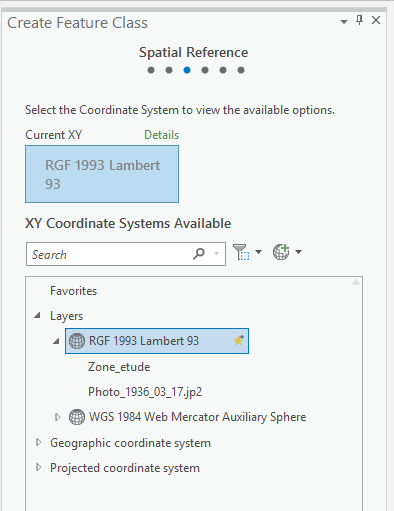Collapse the Layers tree node
394x511 pixels.
pos(38,315)
